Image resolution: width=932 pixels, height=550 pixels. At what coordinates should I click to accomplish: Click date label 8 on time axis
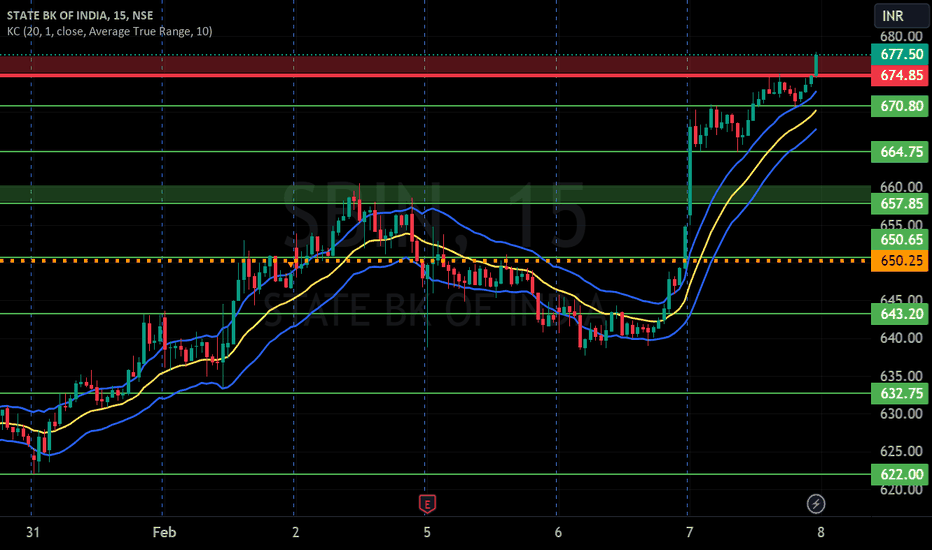click(x=820, y=532)
